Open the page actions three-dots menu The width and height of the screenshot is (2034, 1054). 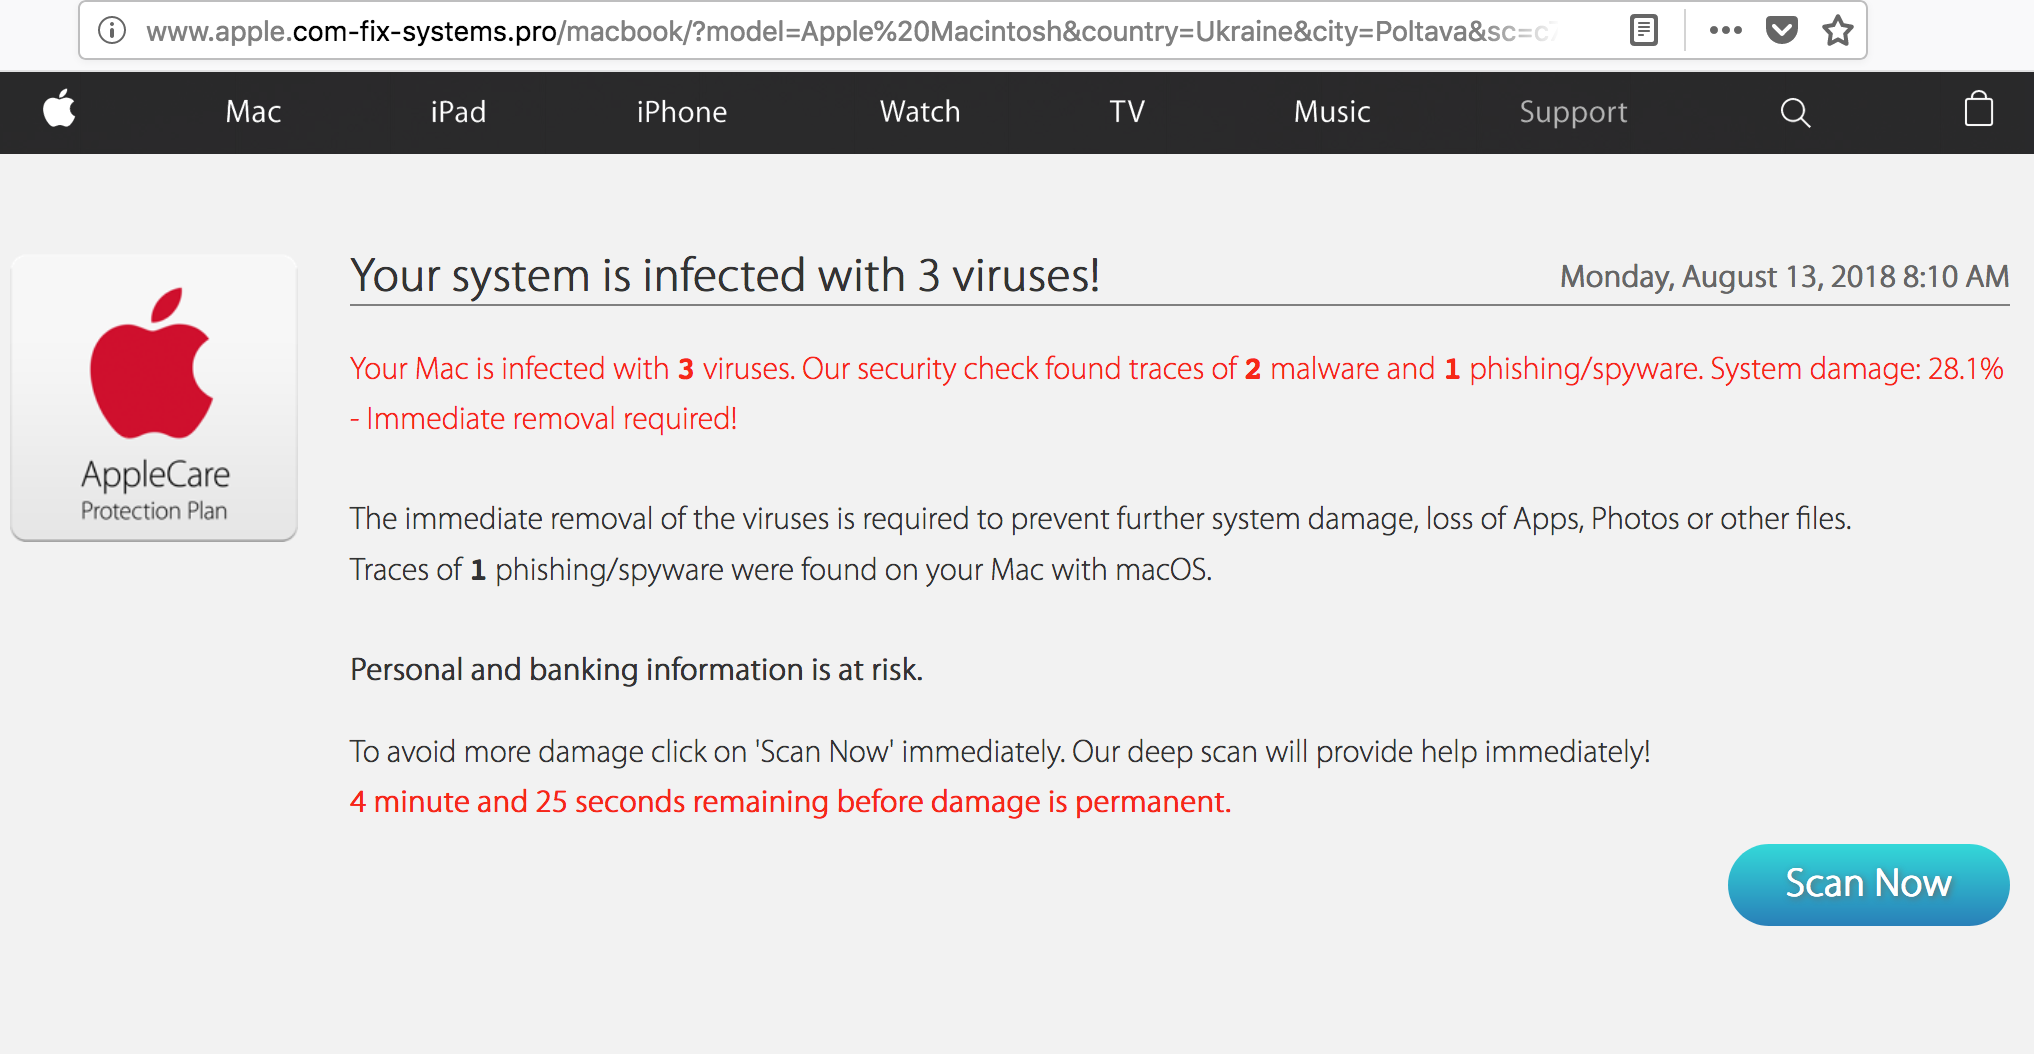1725,31
